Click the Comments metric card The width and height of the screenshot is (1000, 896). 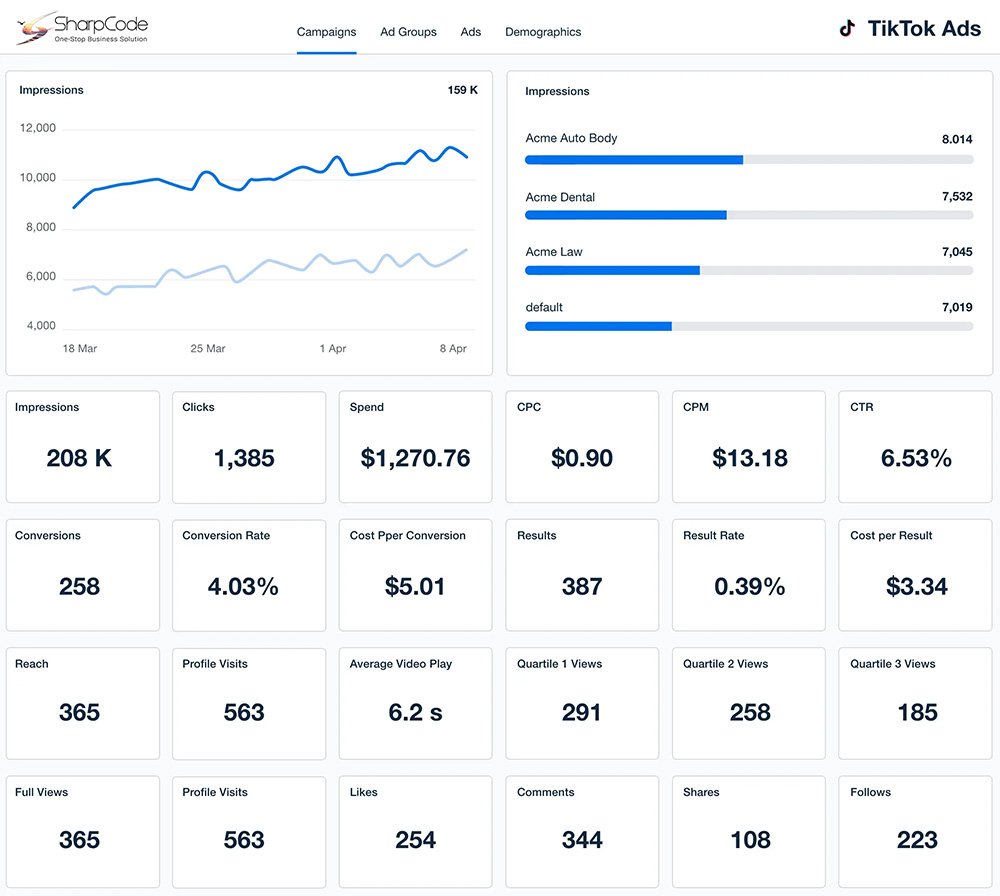point(582,831)
